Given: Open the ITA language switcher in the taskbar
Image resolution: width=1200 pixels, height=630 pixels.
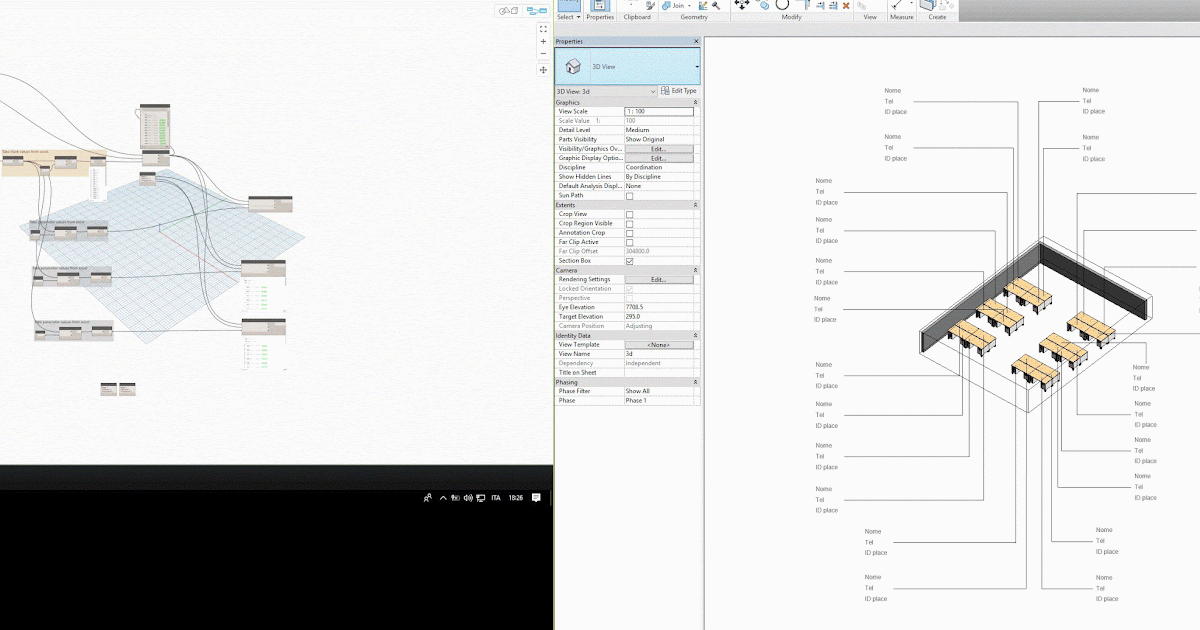Looking at the screenshot, I should tap(495, 497).
